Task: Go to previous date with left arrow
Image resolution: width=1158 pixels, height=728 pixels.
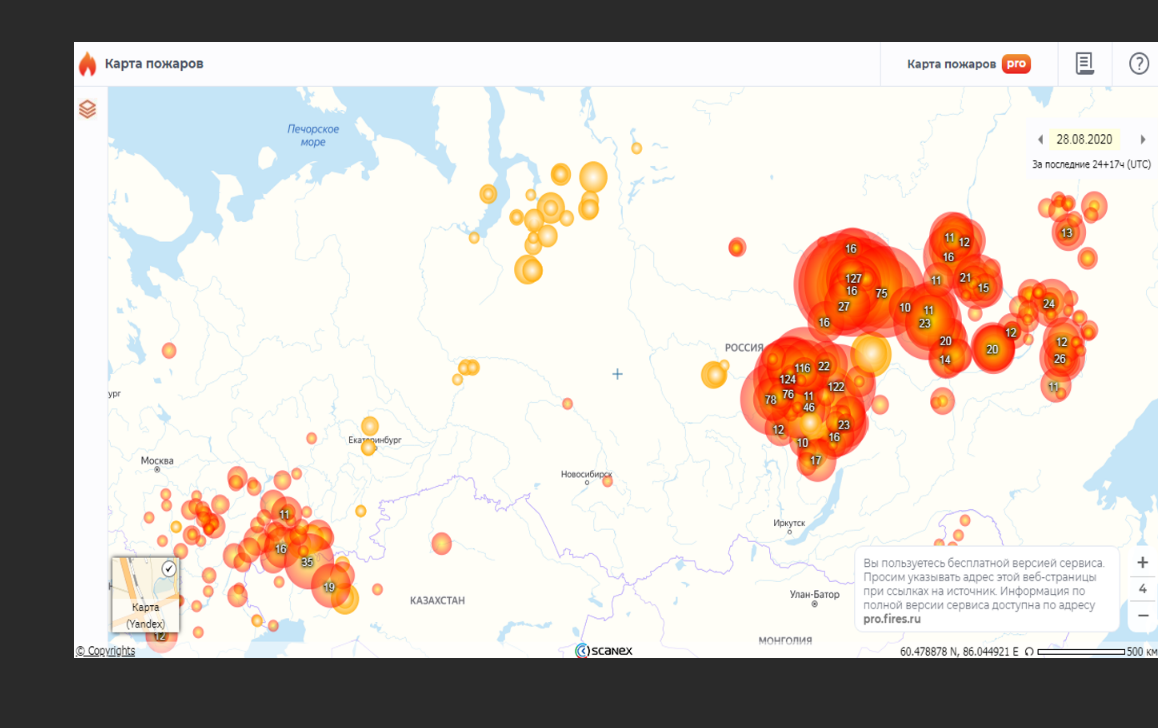Action: [x=1040, y=140]
